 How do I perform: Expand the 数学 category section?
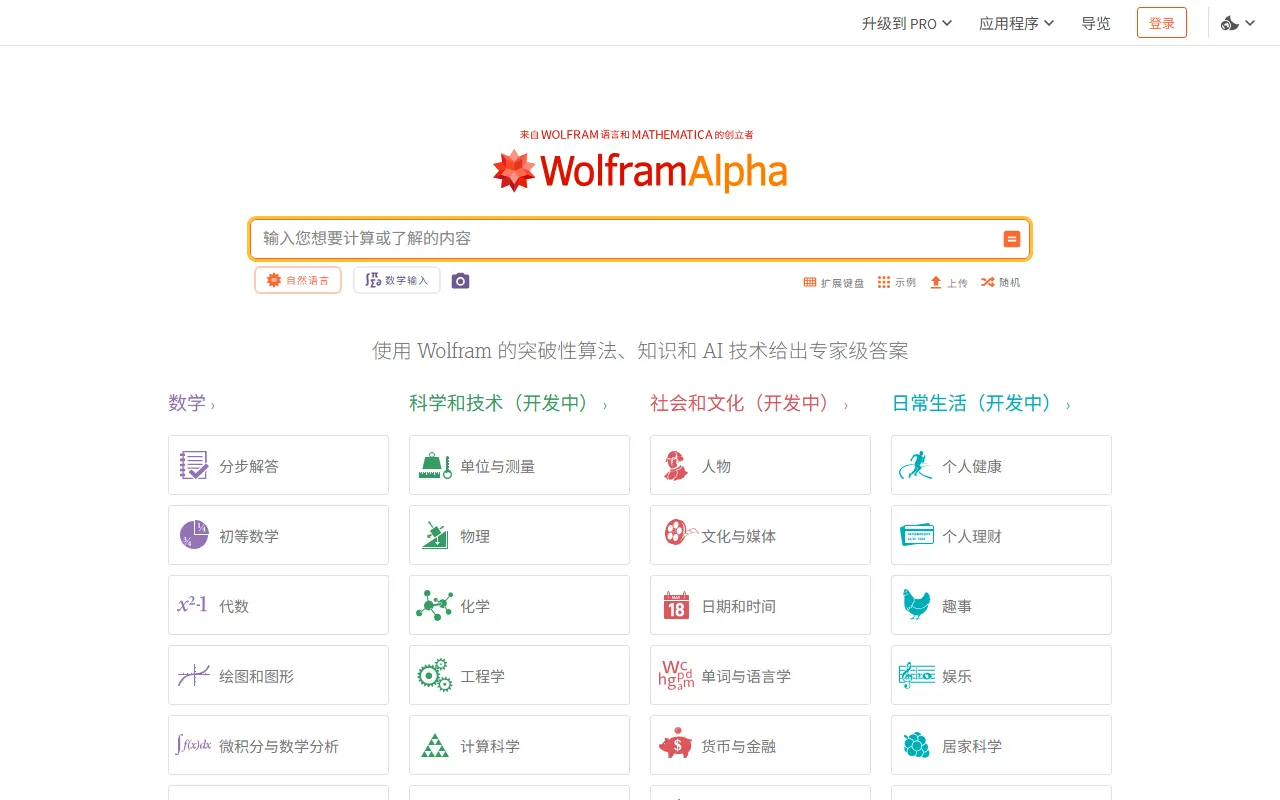click(x=189, y=403)
